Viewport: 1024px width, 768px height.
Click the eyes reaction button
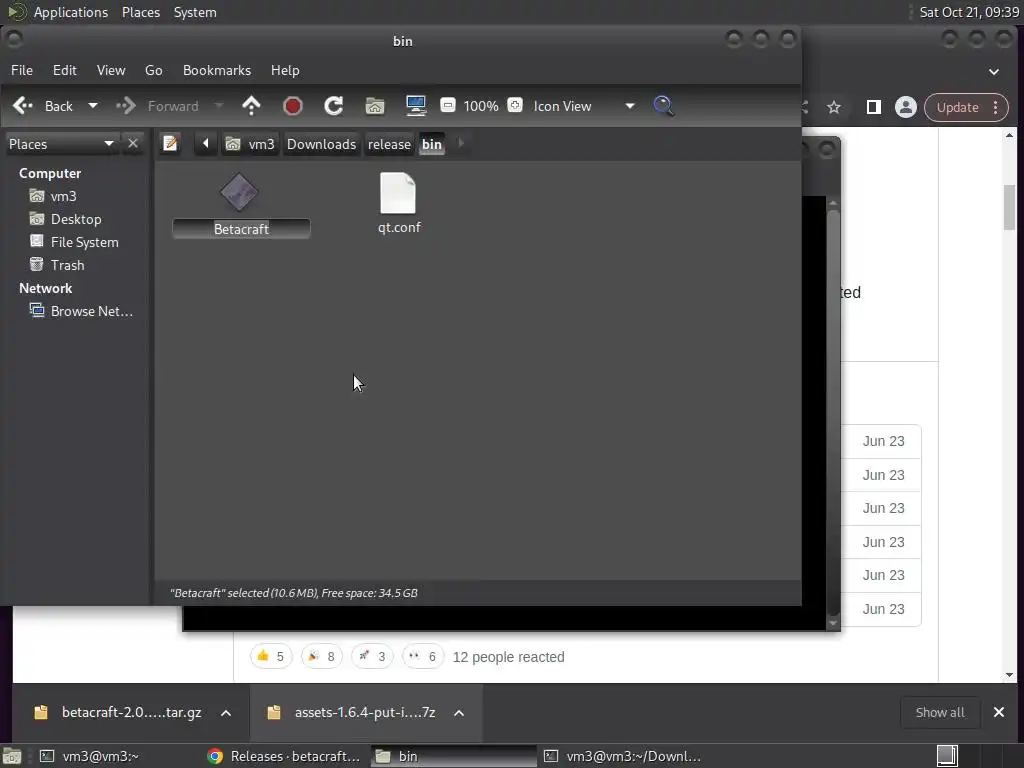[x=423, y=656]
